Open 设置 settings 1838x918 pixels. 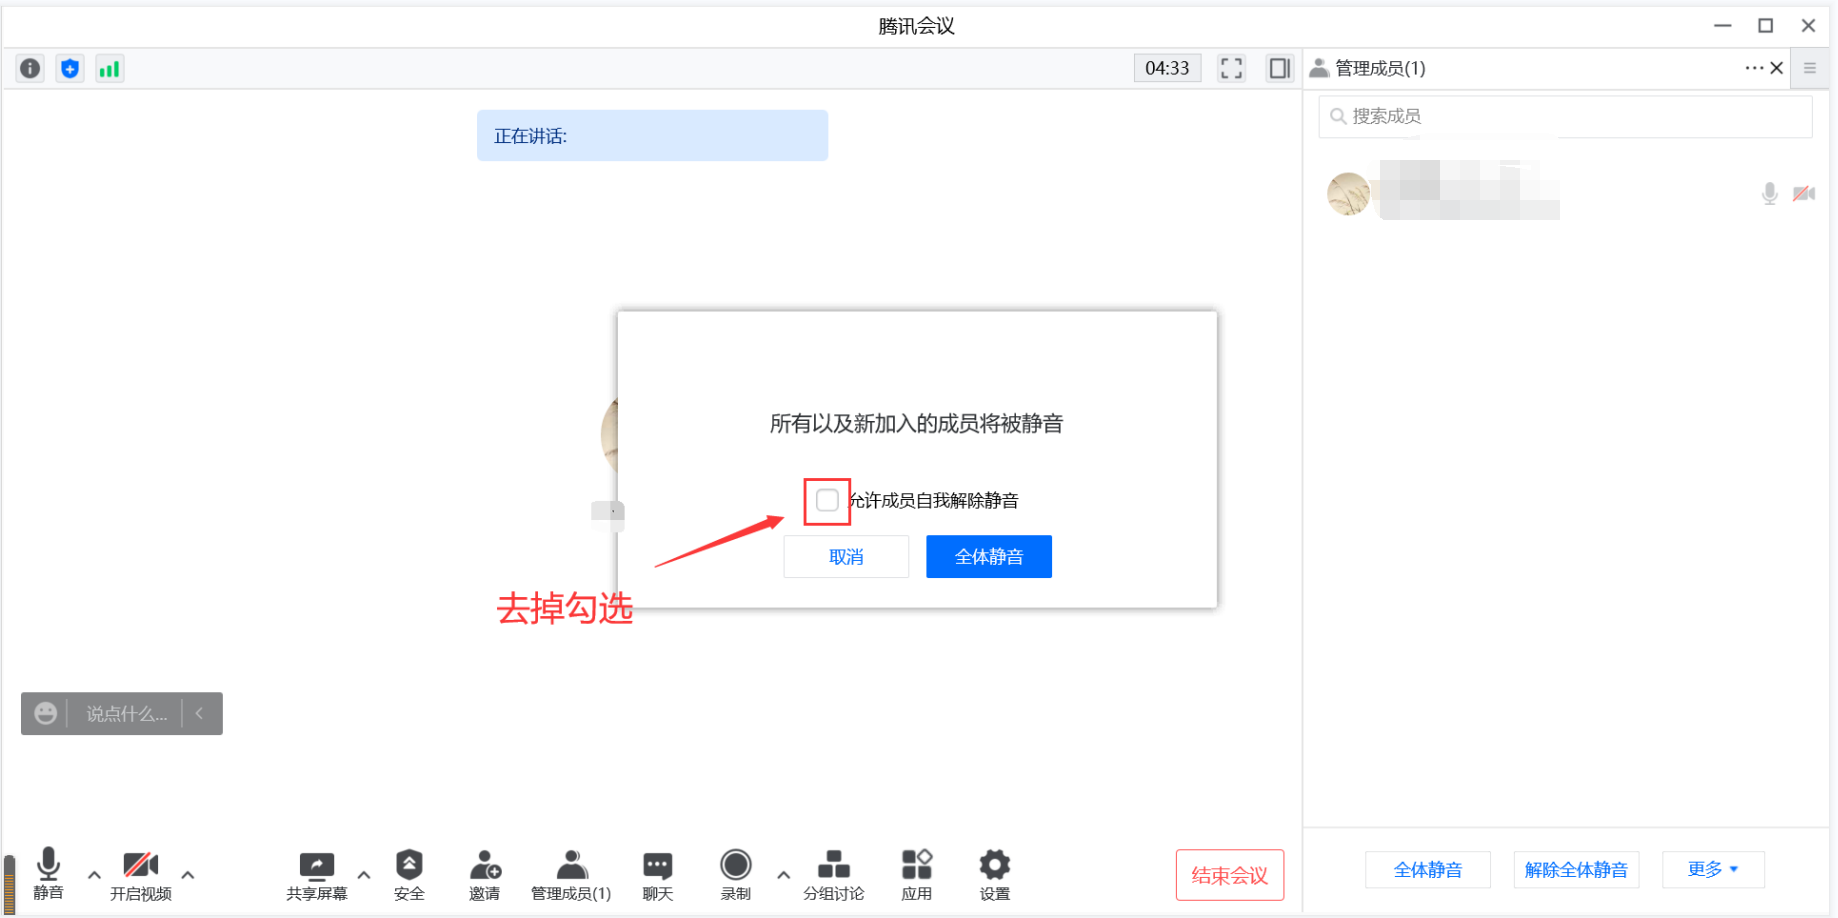(994, 875)
